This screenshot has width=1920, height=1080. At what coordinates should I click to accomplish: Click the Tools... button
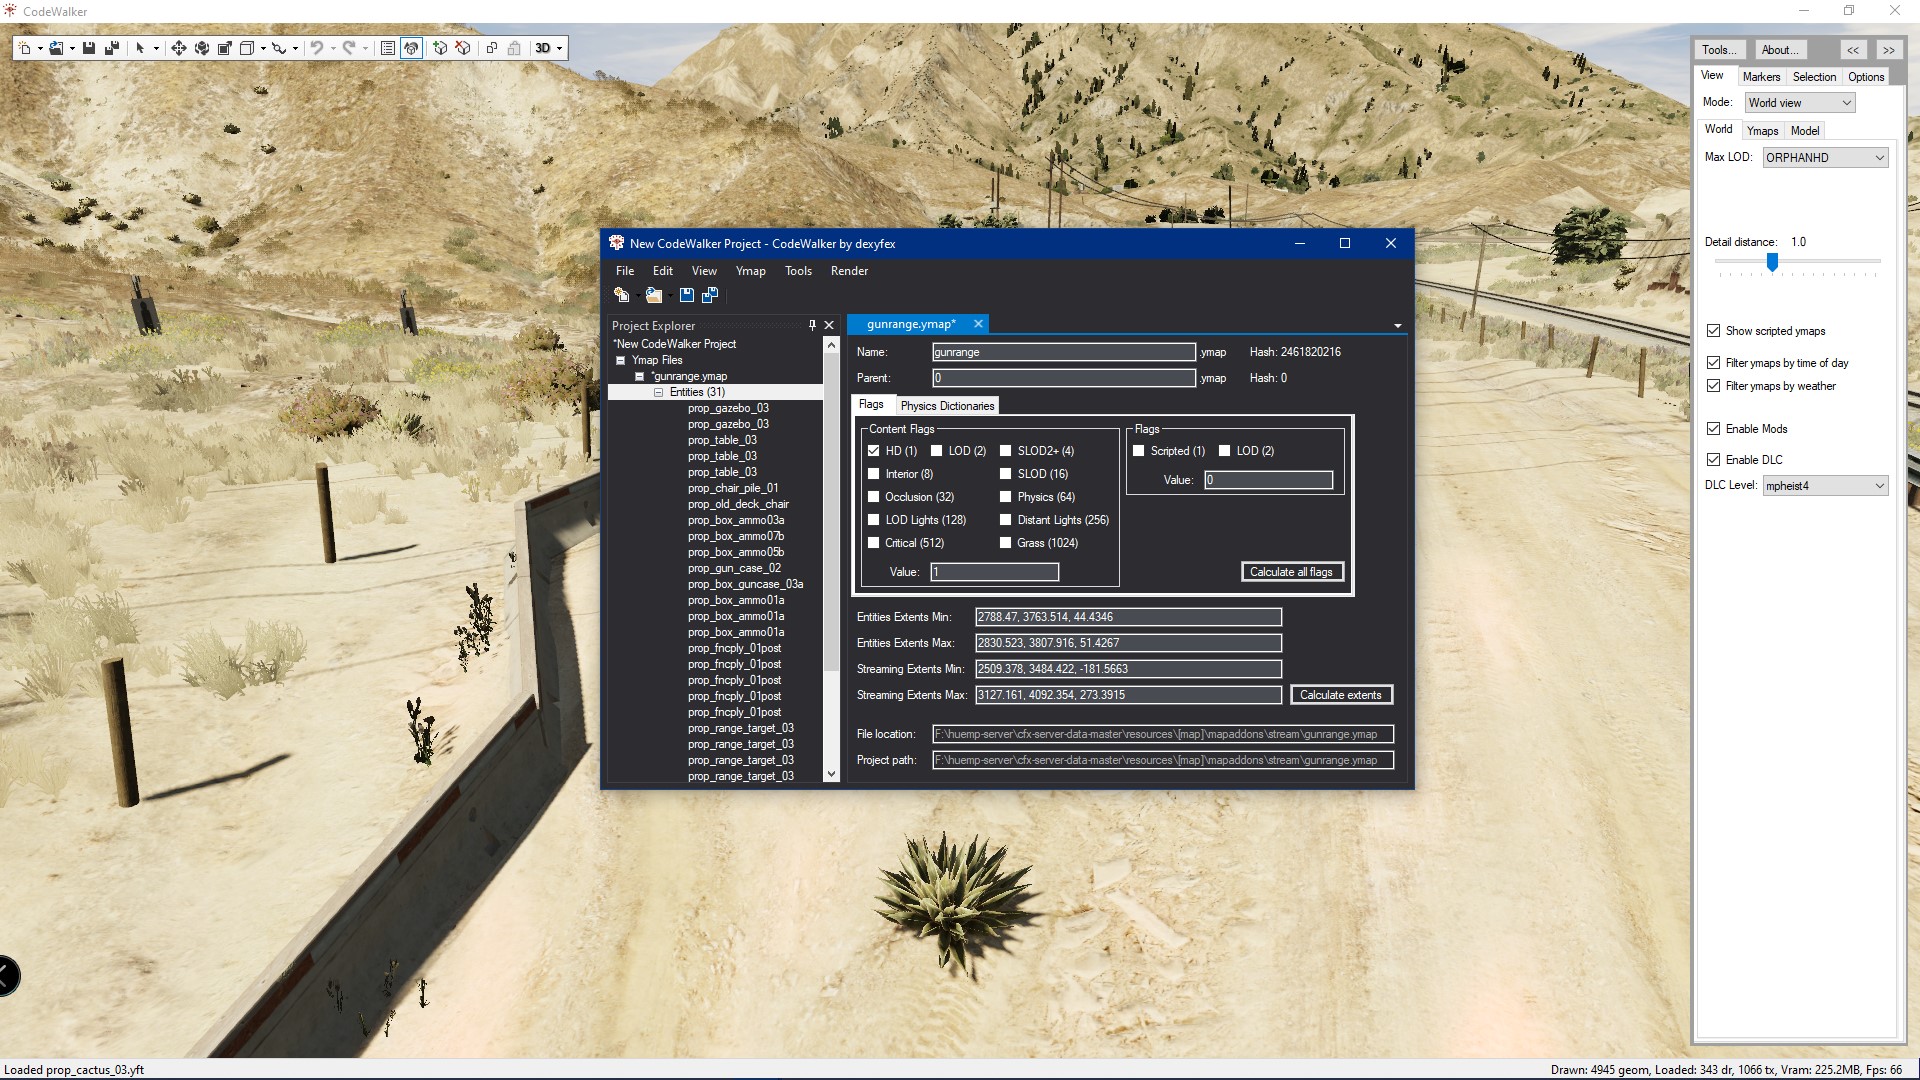(1719, 50)
